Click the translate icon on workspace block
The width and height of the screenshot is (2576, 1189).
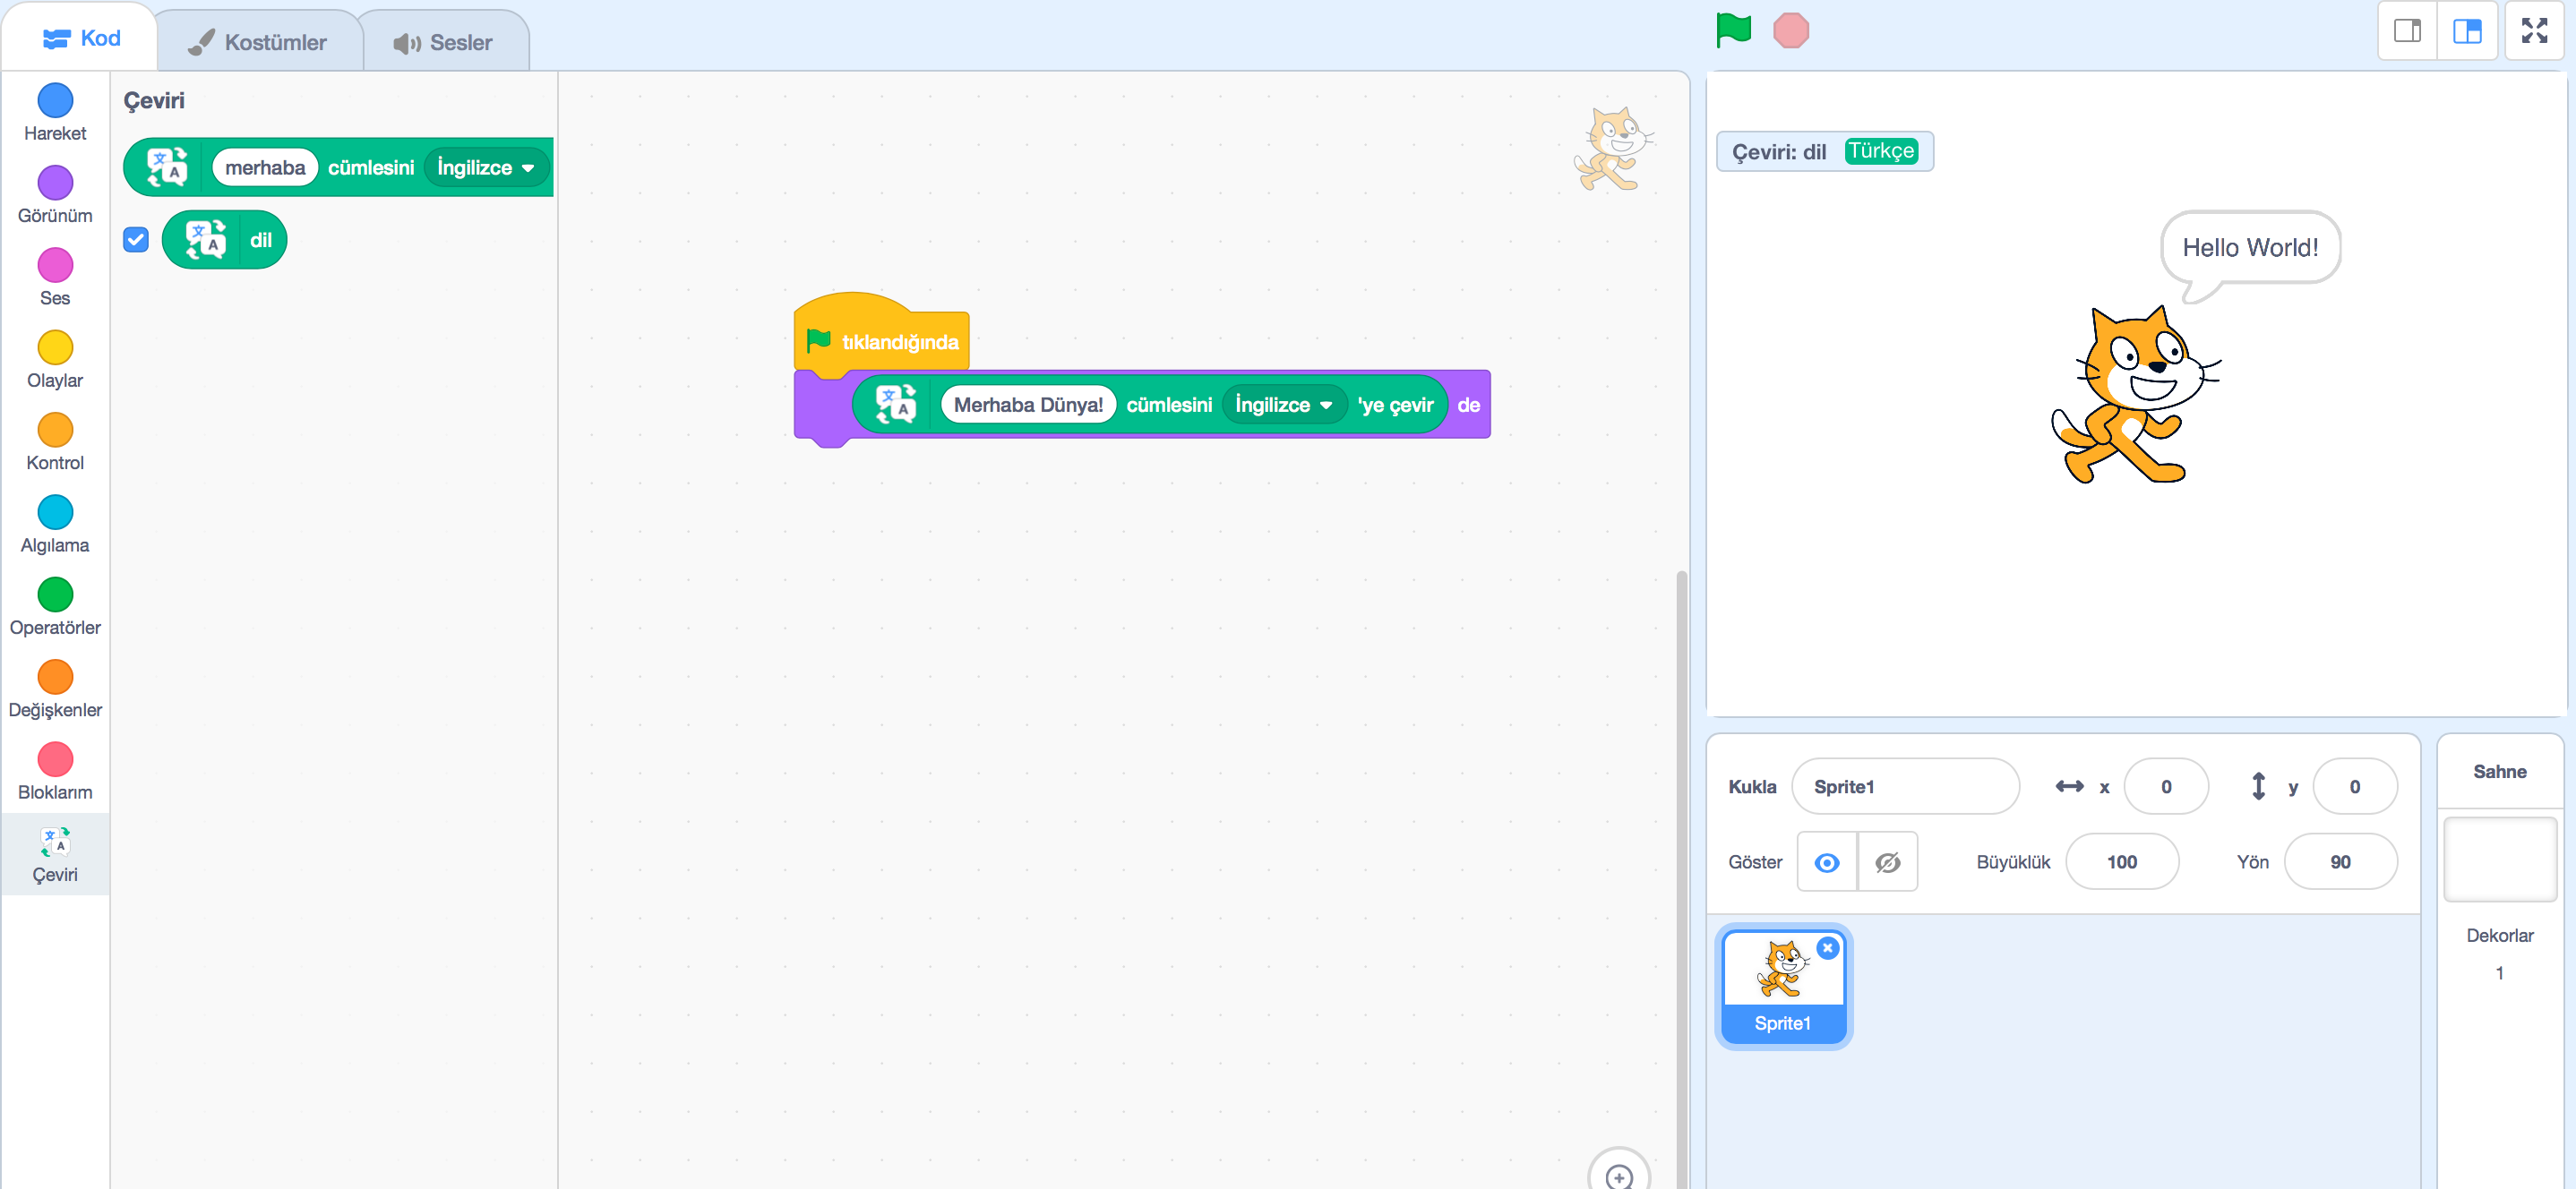(x=895, y=404)
